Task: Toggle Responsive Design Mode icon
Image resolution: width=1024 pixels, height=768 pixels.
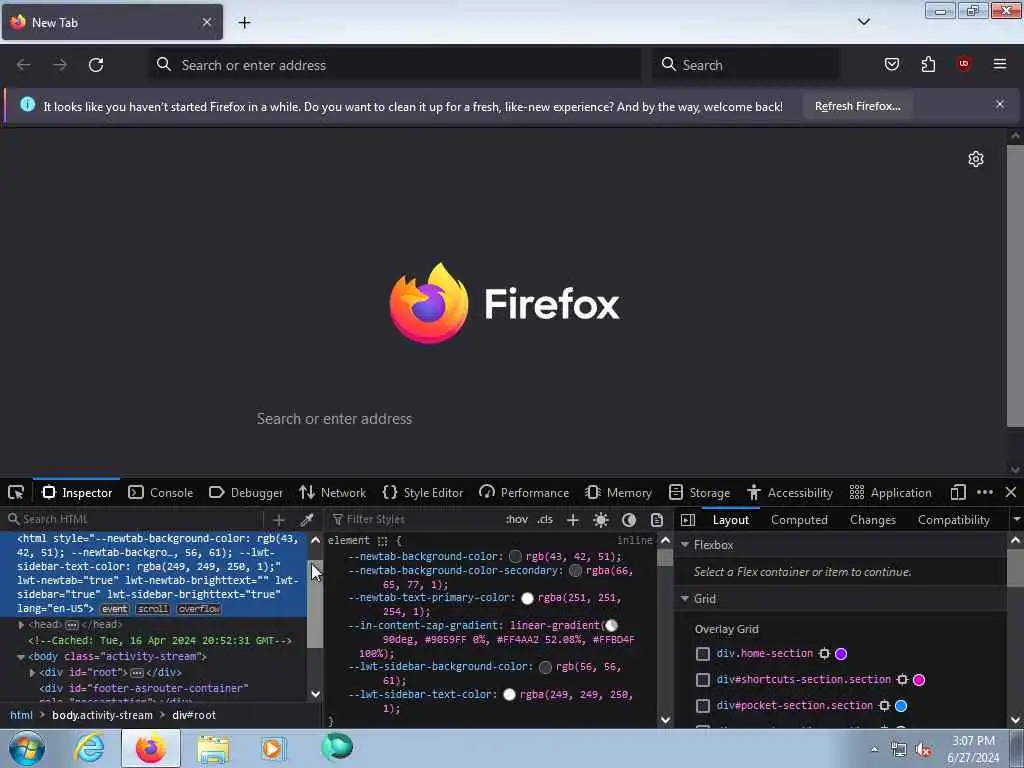Action: pos(958,492)
